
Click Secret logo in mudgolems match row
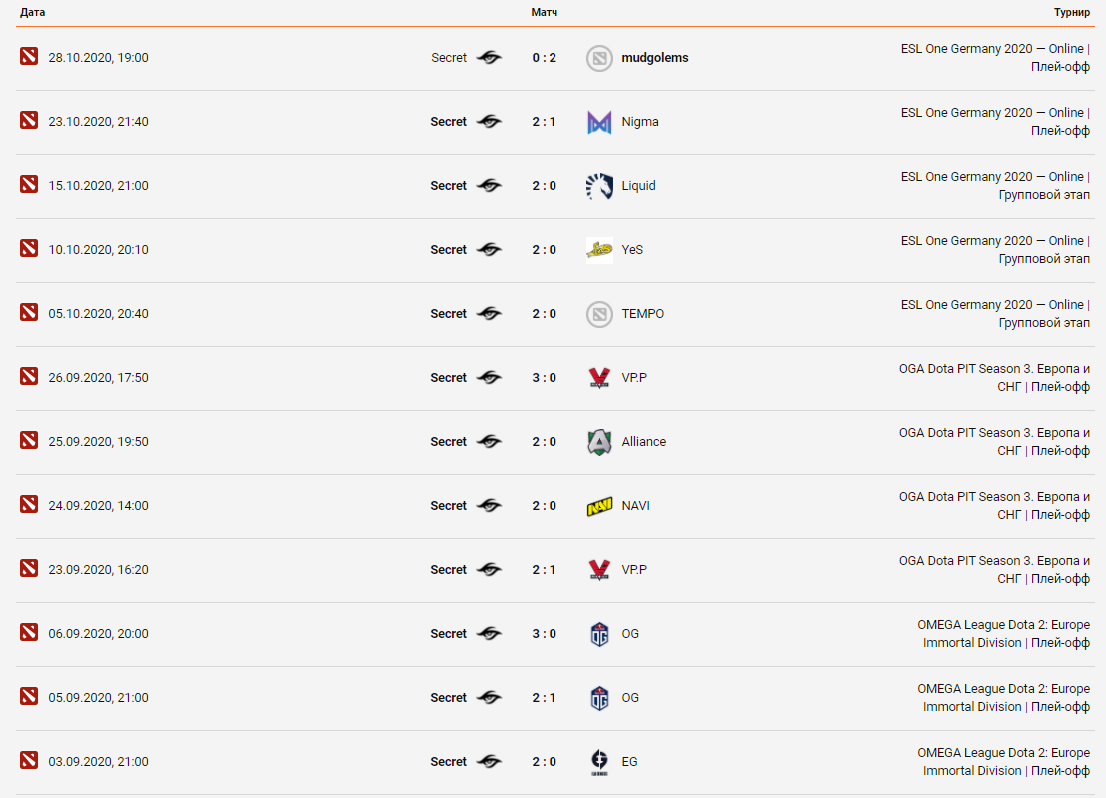pos(489,58)
